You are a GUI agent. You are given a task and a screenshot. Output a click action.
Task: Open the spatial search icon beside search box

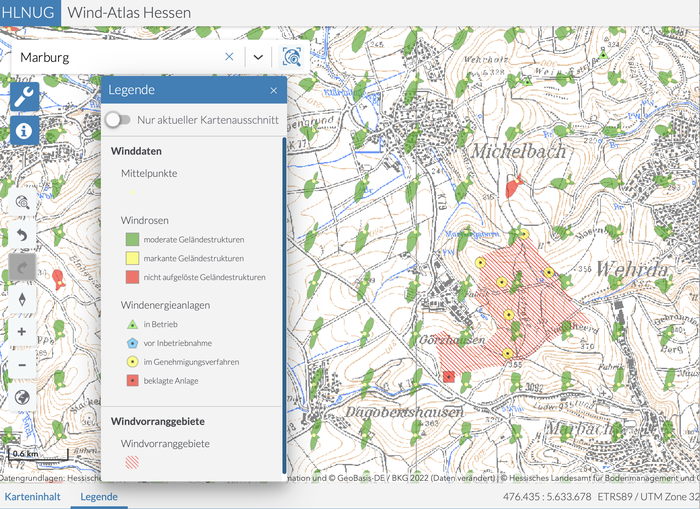(291, 57)
